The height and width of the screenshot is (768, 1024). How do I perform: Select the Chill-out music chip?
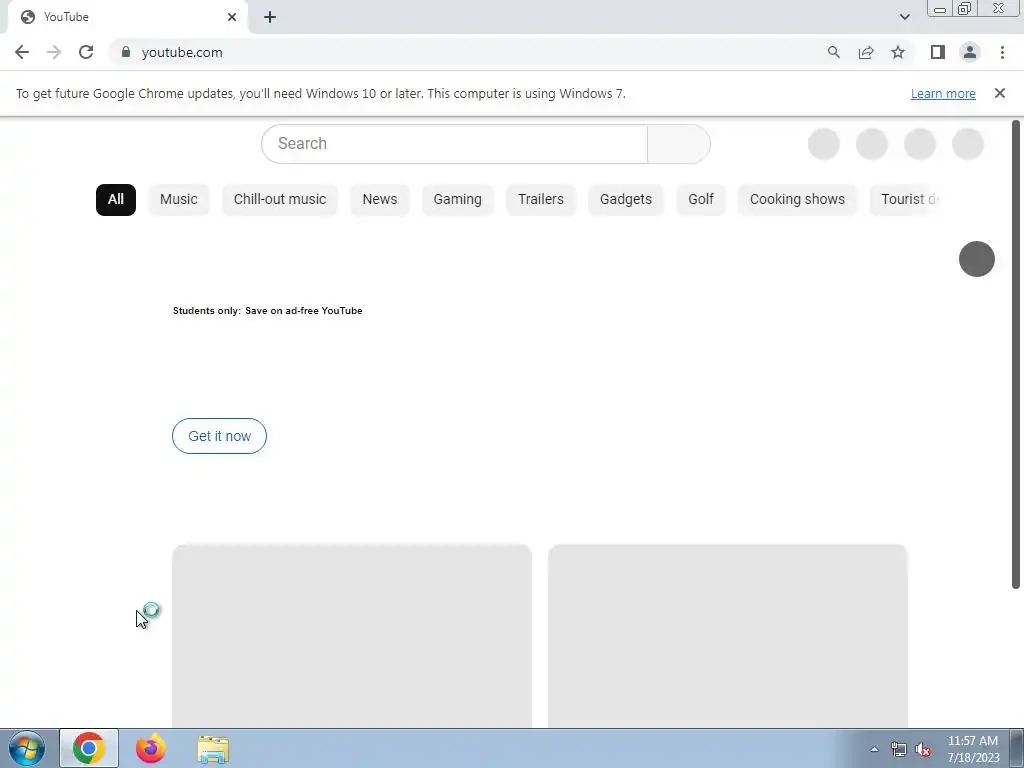(x=280, y=199)
